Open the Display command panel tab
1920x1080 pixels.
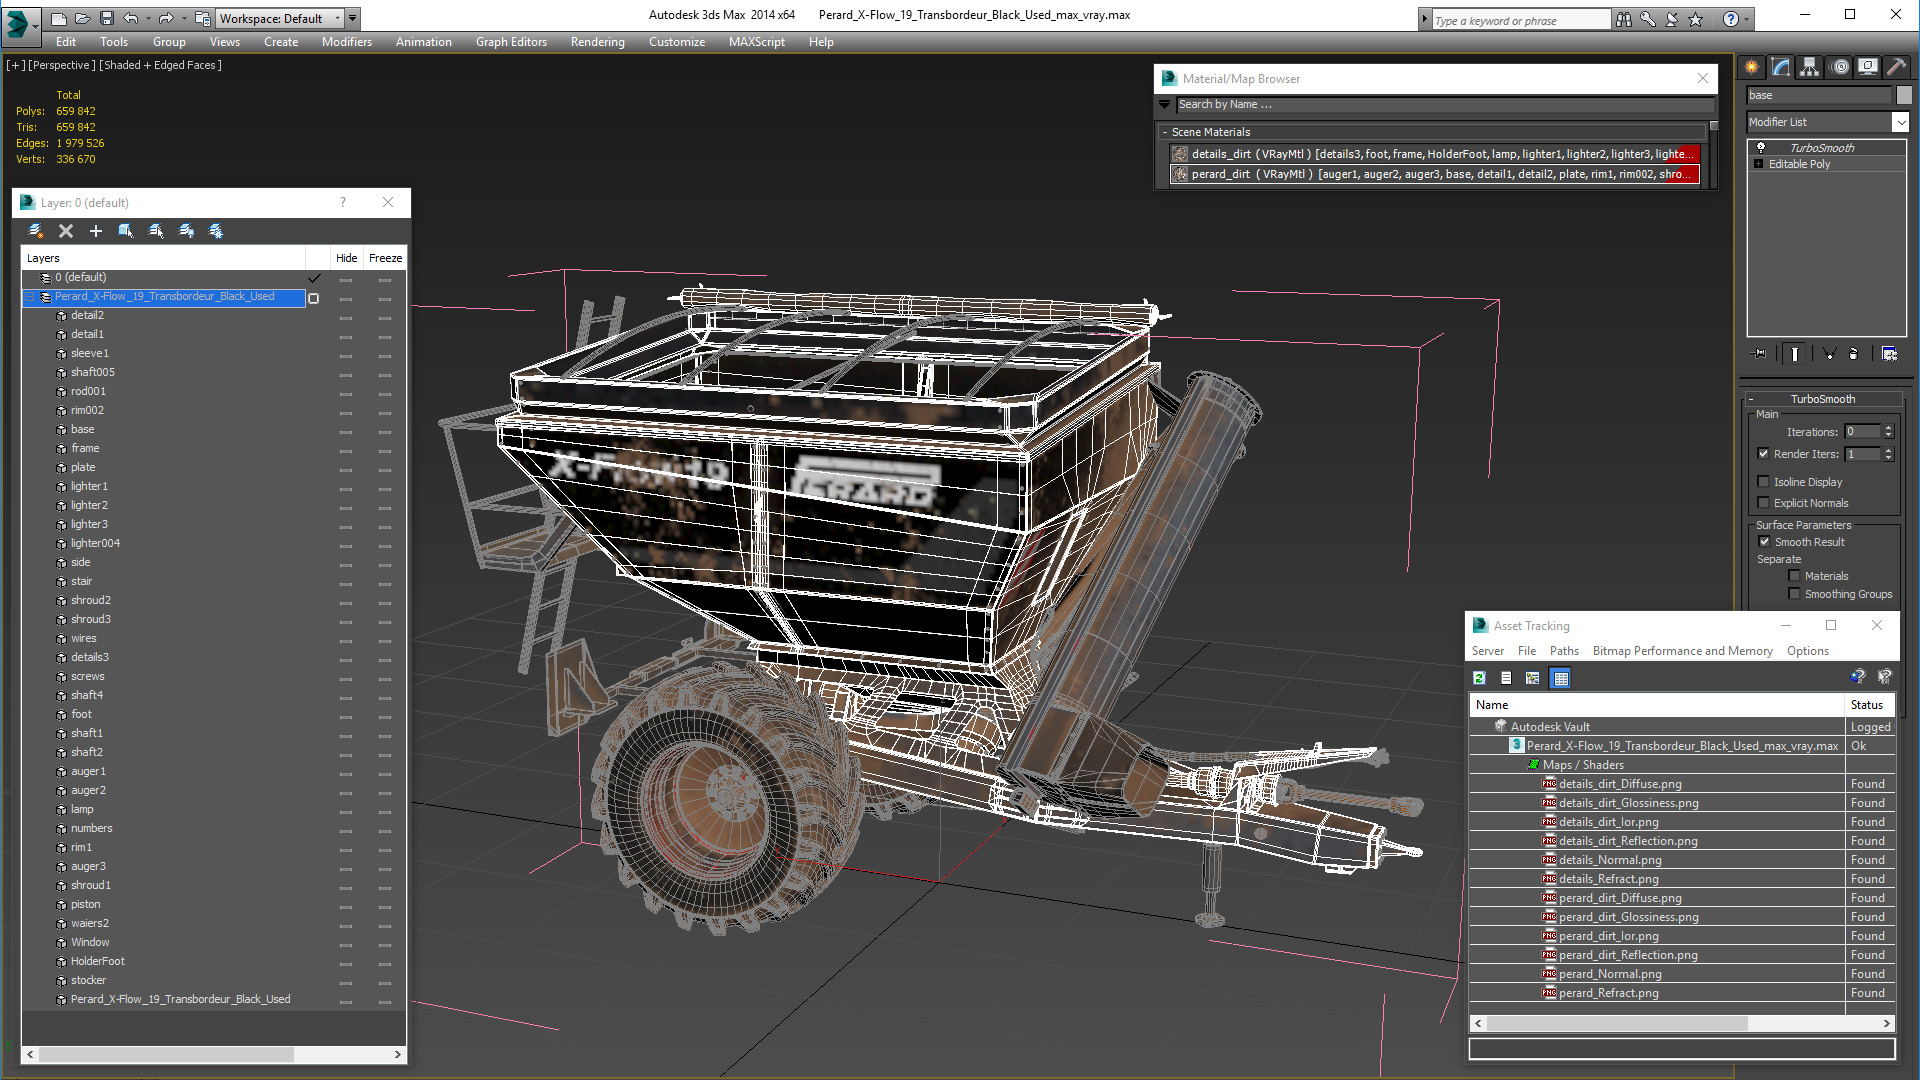click(x=1868, y=67)
